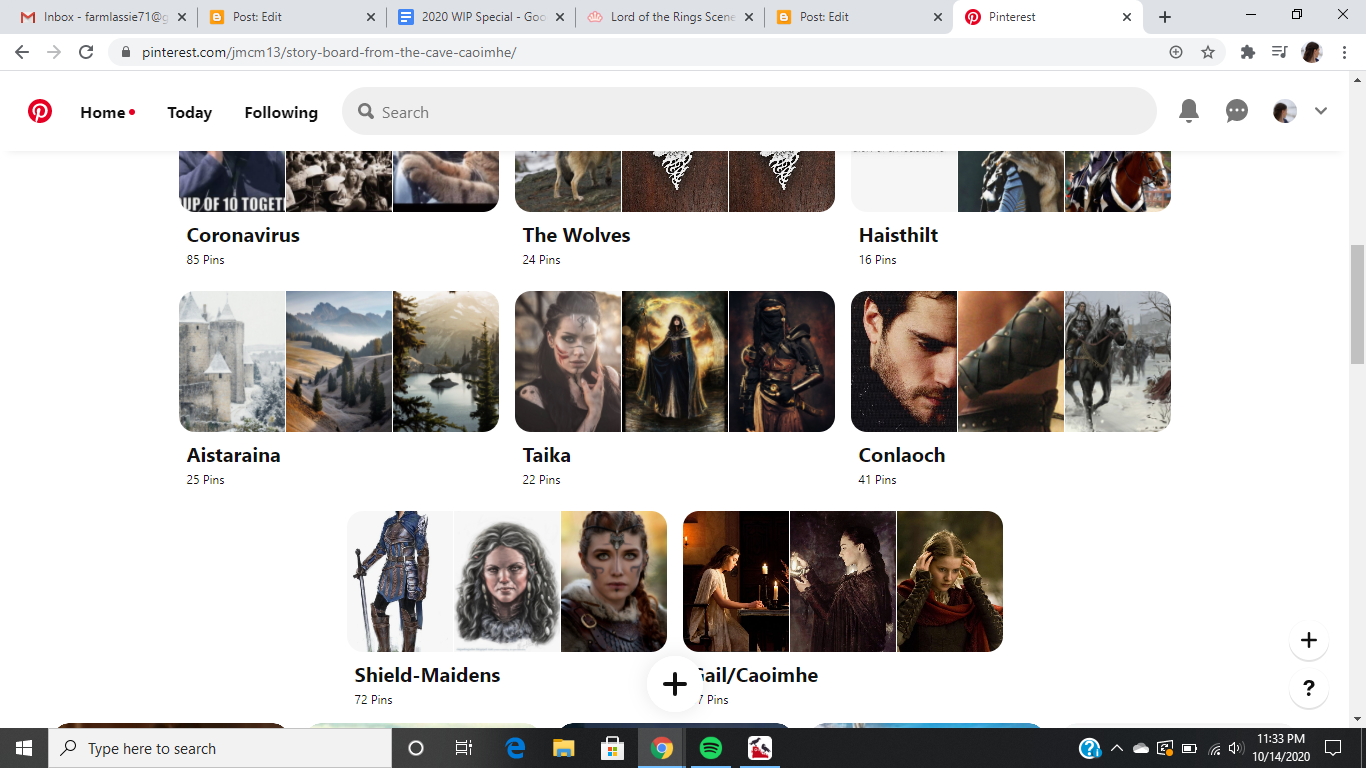Click the '41 Pins' count text
Image resolution: width=1366 pixels, height=768 pixels.
877,480
